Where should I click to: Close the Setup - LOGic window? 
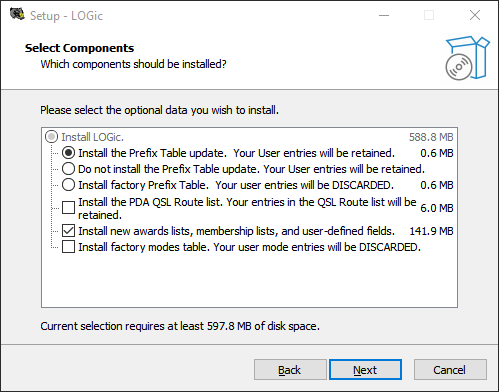click(475, 15)
